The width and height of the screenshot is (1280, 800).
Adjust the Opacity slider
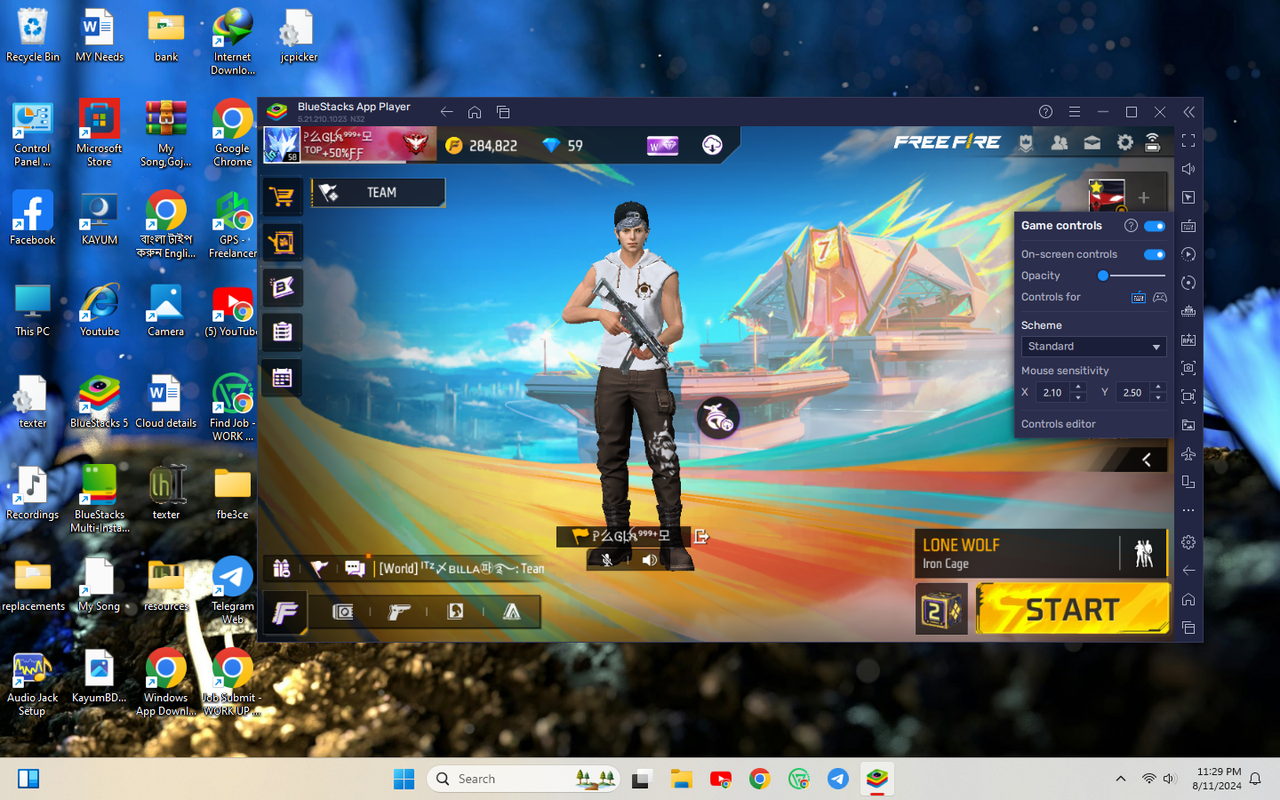point(1131,276)
